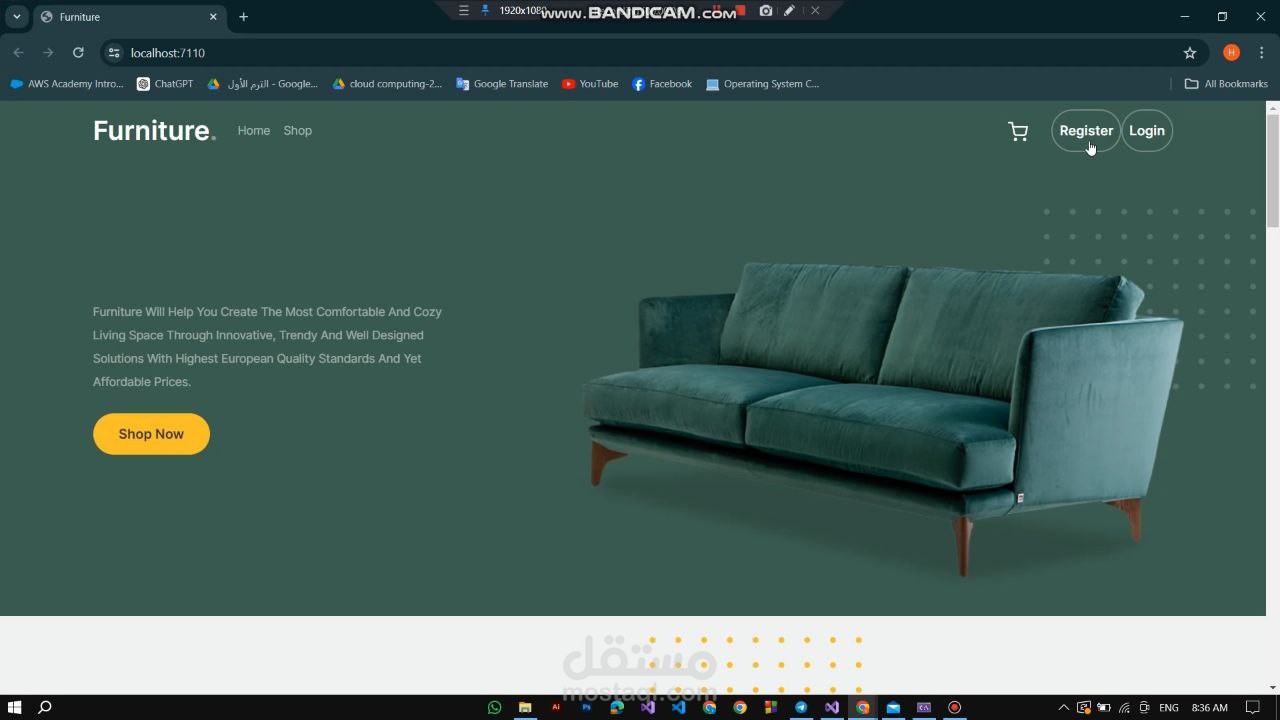Image resolution: width=1280 pixels, height=720 pixels.
Task: Open the Chrome three-dot menu
Action: click(1261, 52)
